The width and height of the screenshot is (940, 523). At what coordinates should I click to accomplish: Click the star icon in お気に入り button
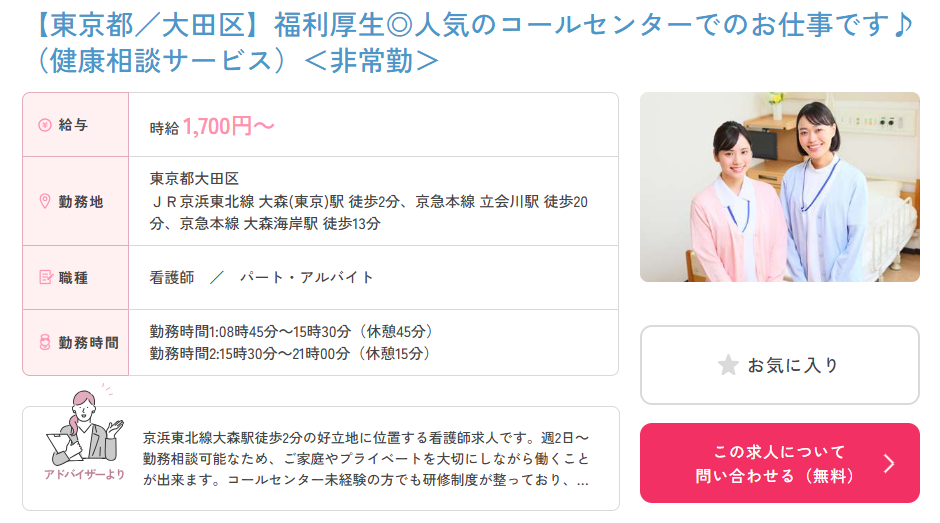tap(728, 365)
